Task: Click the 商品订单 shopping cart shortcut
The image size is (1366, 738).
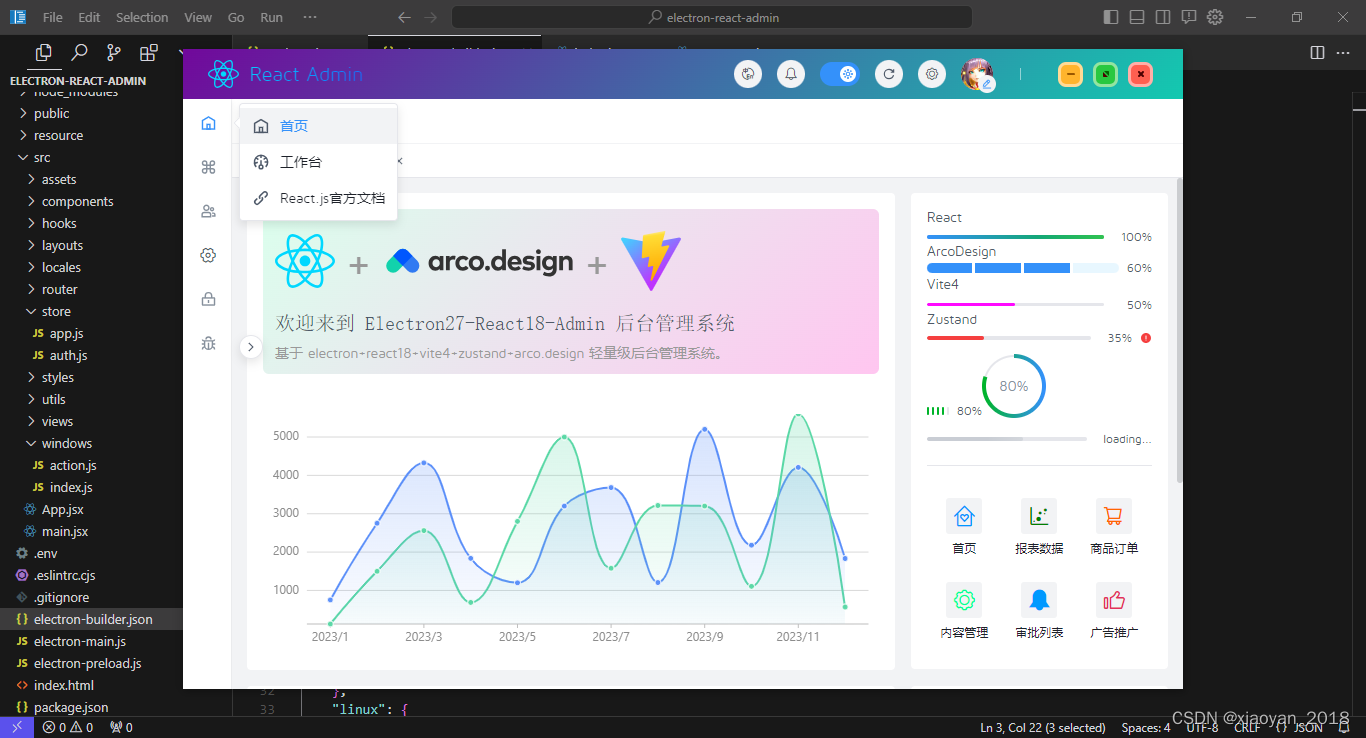Action: [1114, 516]
